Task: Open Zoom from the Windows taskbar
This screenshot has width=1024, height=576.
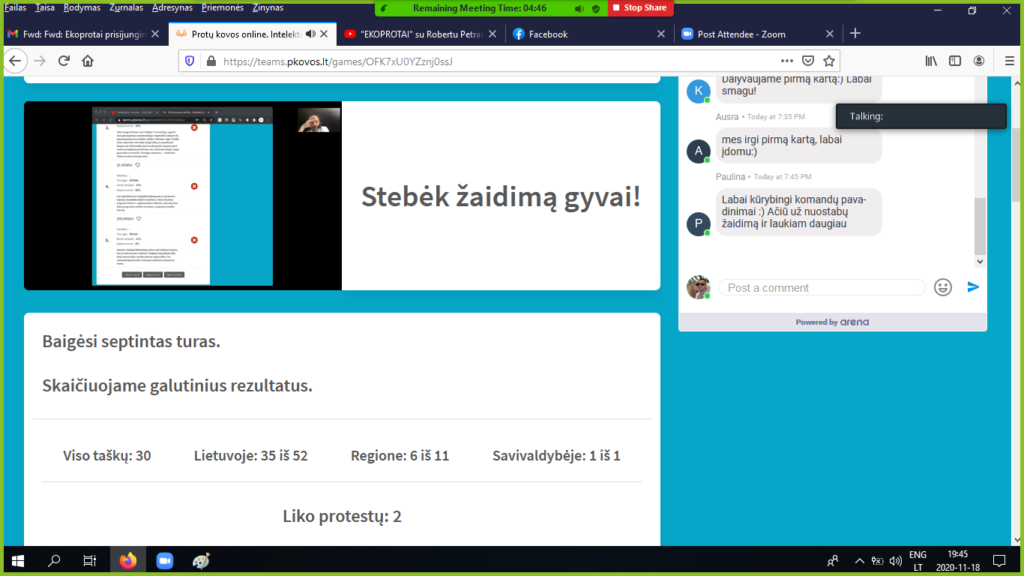Action: 164,561
